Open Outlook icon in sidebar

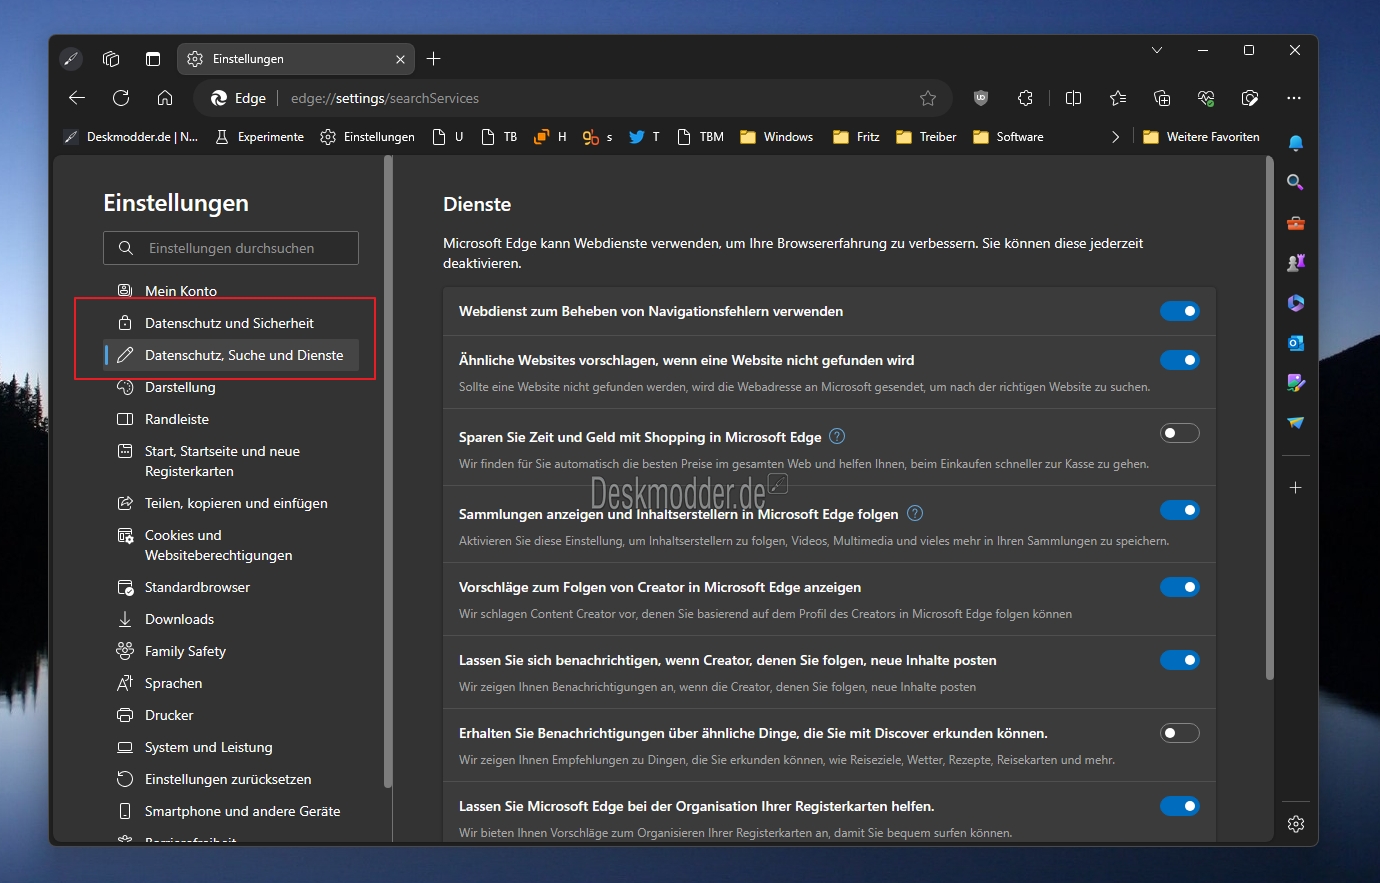(1296, 343)
